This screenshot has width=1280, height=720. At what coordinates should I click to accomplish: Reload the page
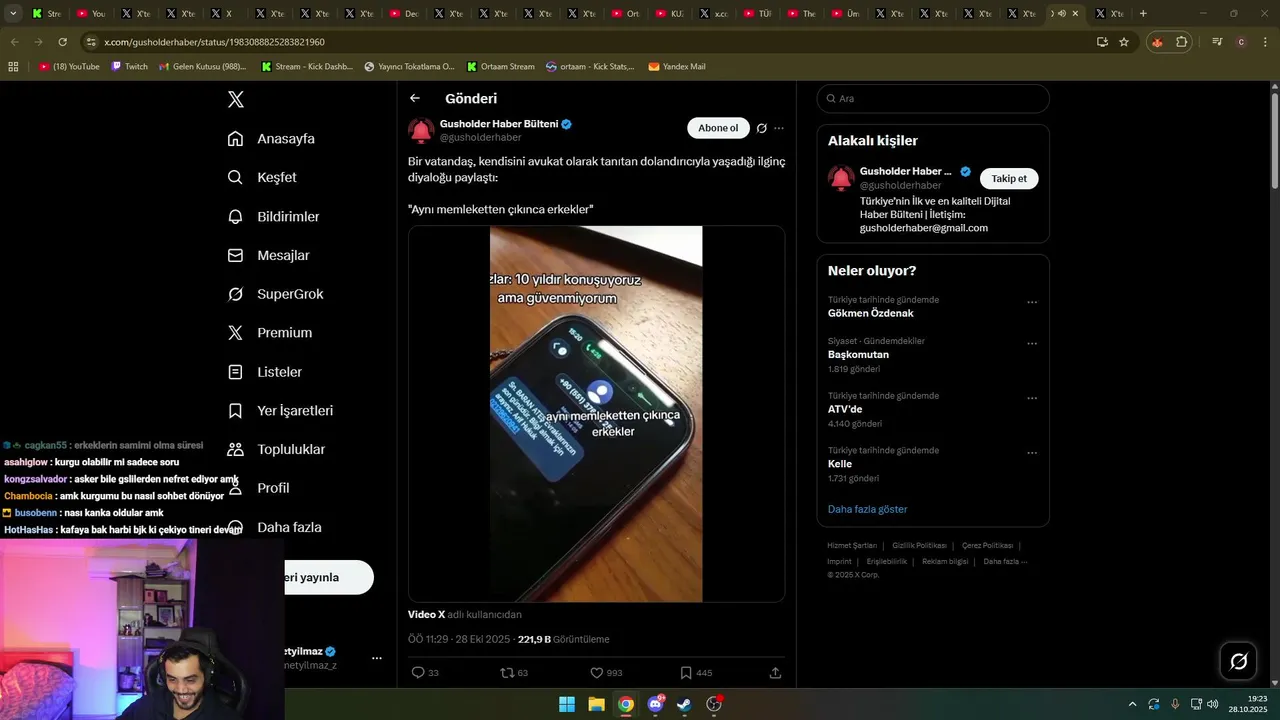(x=62, y=42)
